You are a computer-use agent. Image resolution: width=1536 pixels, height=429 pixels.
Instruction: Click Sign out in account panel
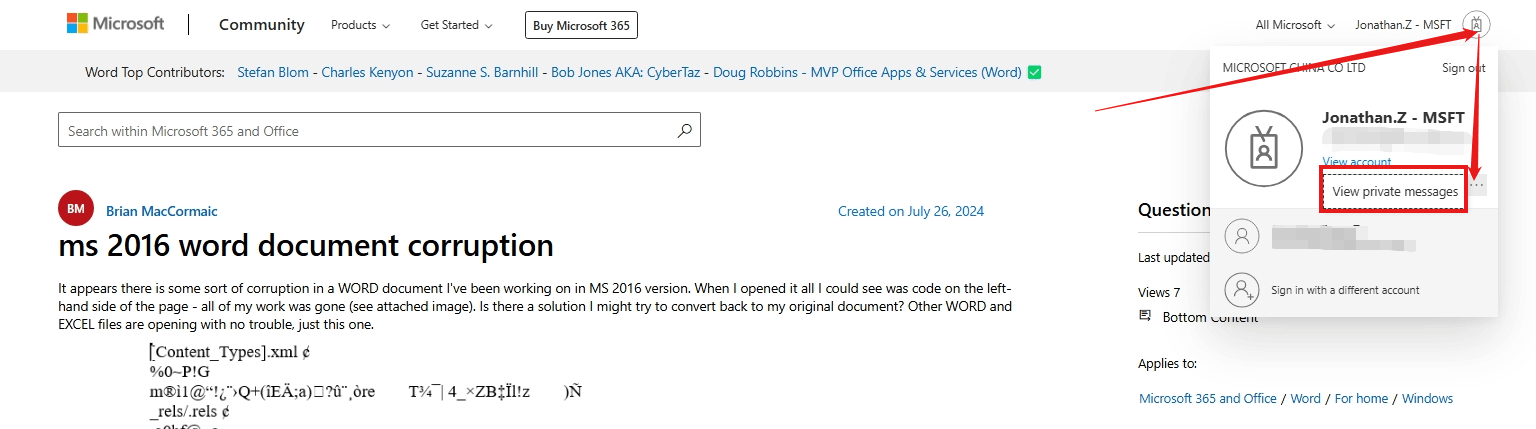pyautogui.click(x=1463, y=68)
